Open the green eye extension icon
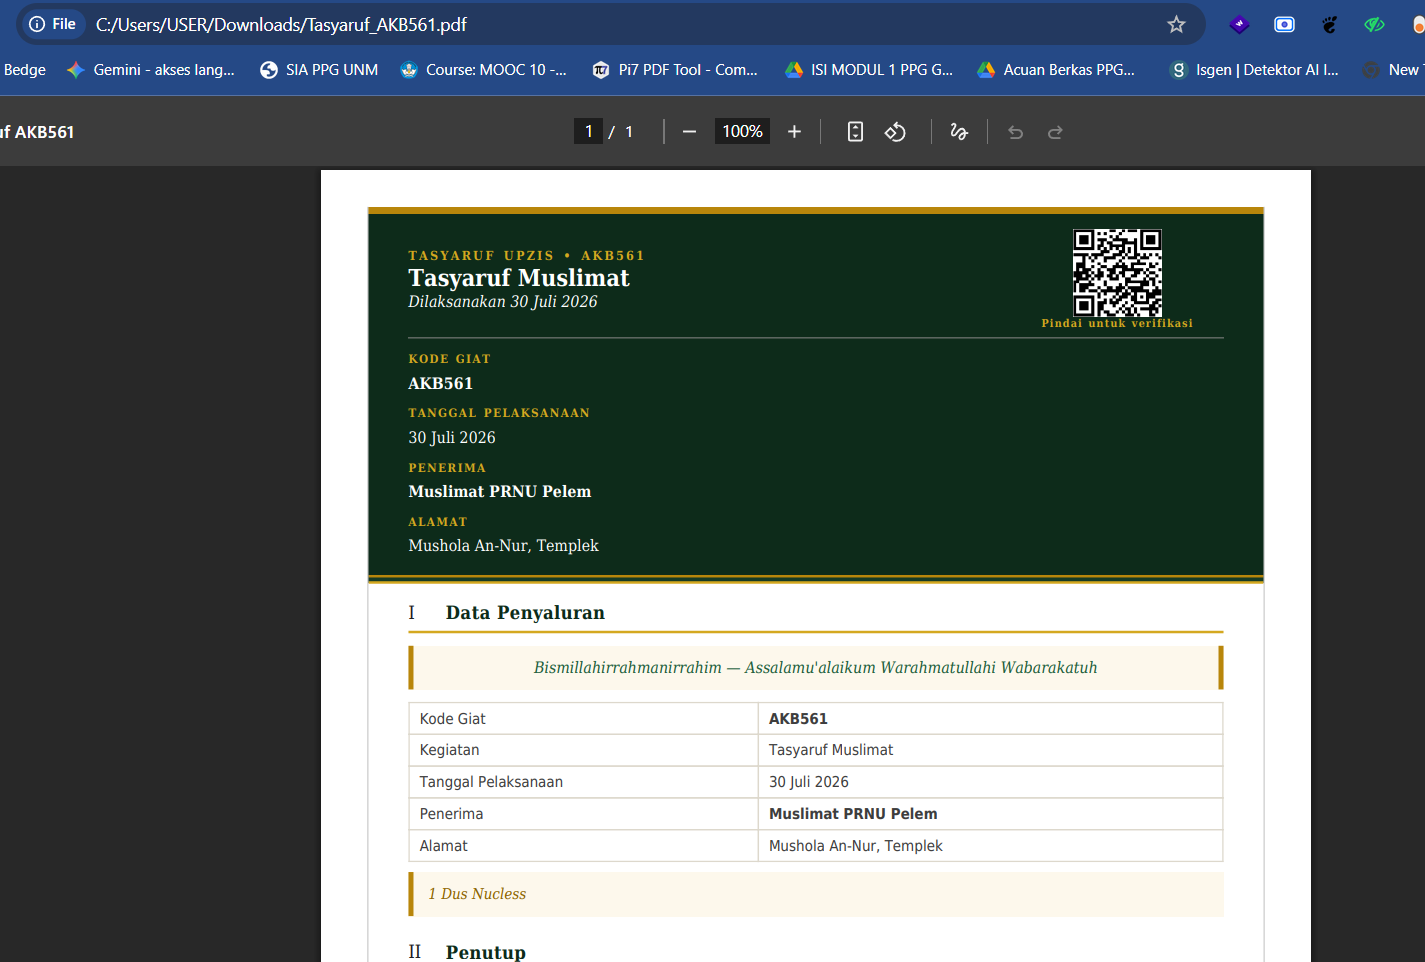The height and width of the screenshot is (962, 1425). pyautogui.click(x=1374, y=24)
